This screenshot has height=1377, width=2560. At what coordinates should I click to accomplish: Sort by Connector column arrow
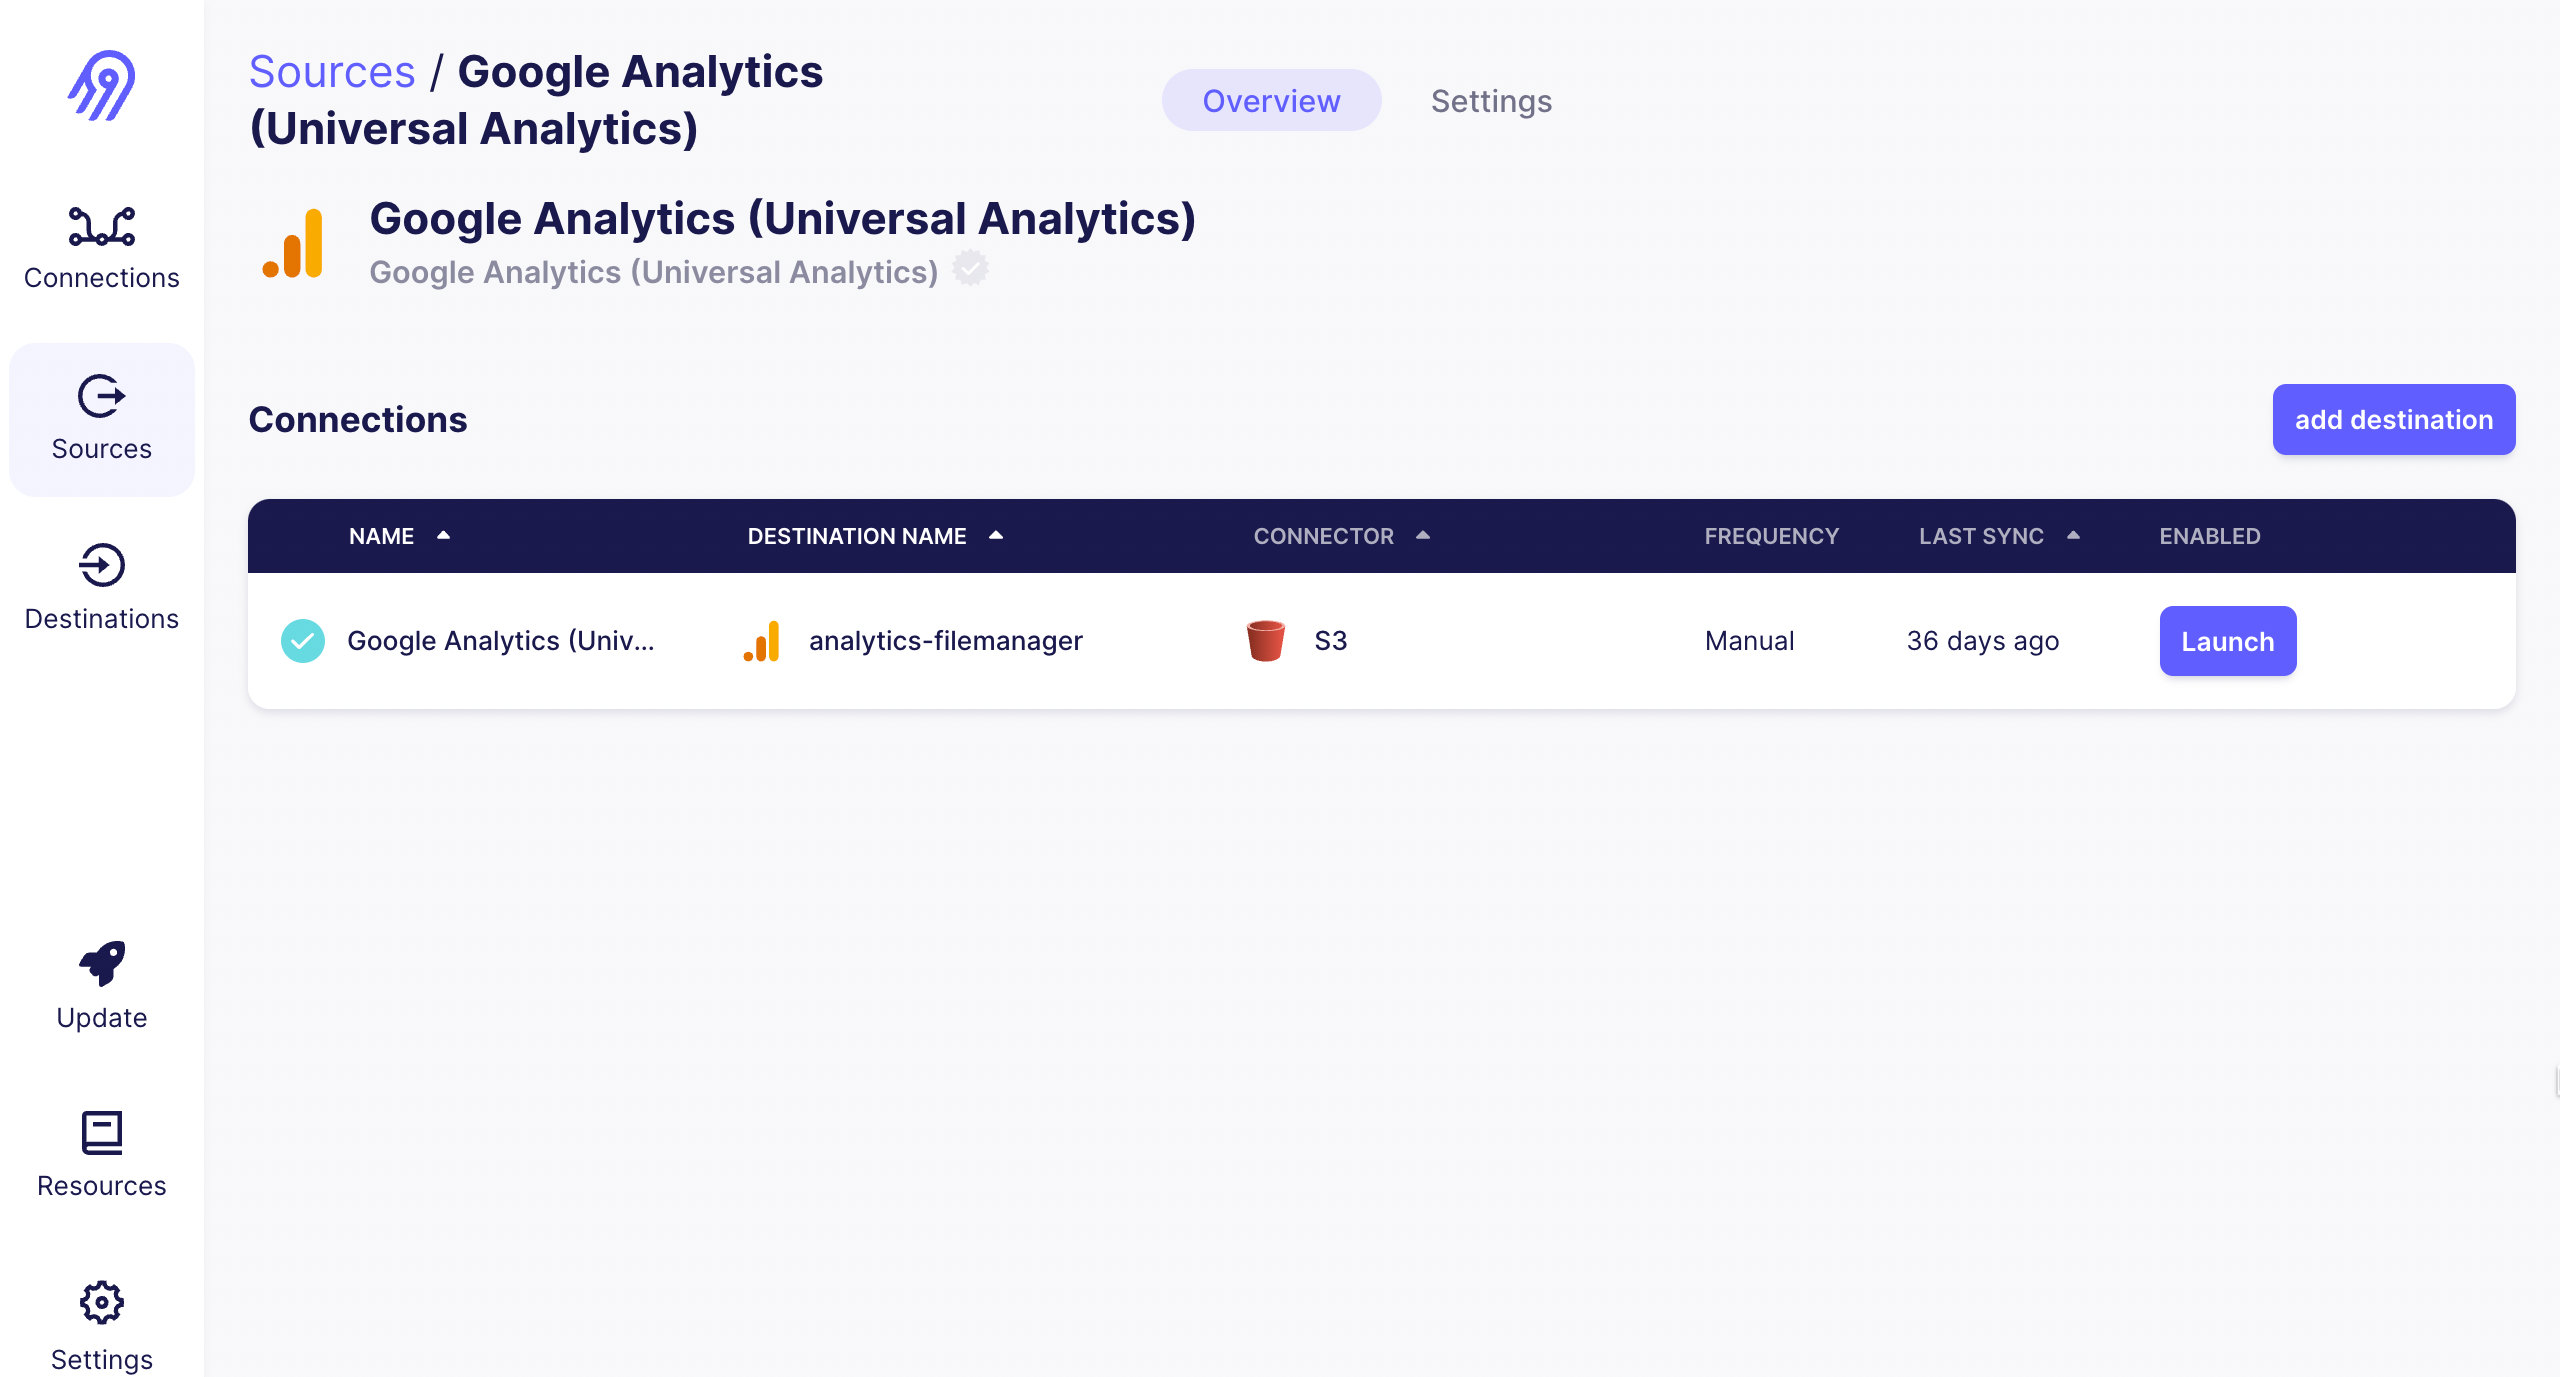pos(1423,536)
